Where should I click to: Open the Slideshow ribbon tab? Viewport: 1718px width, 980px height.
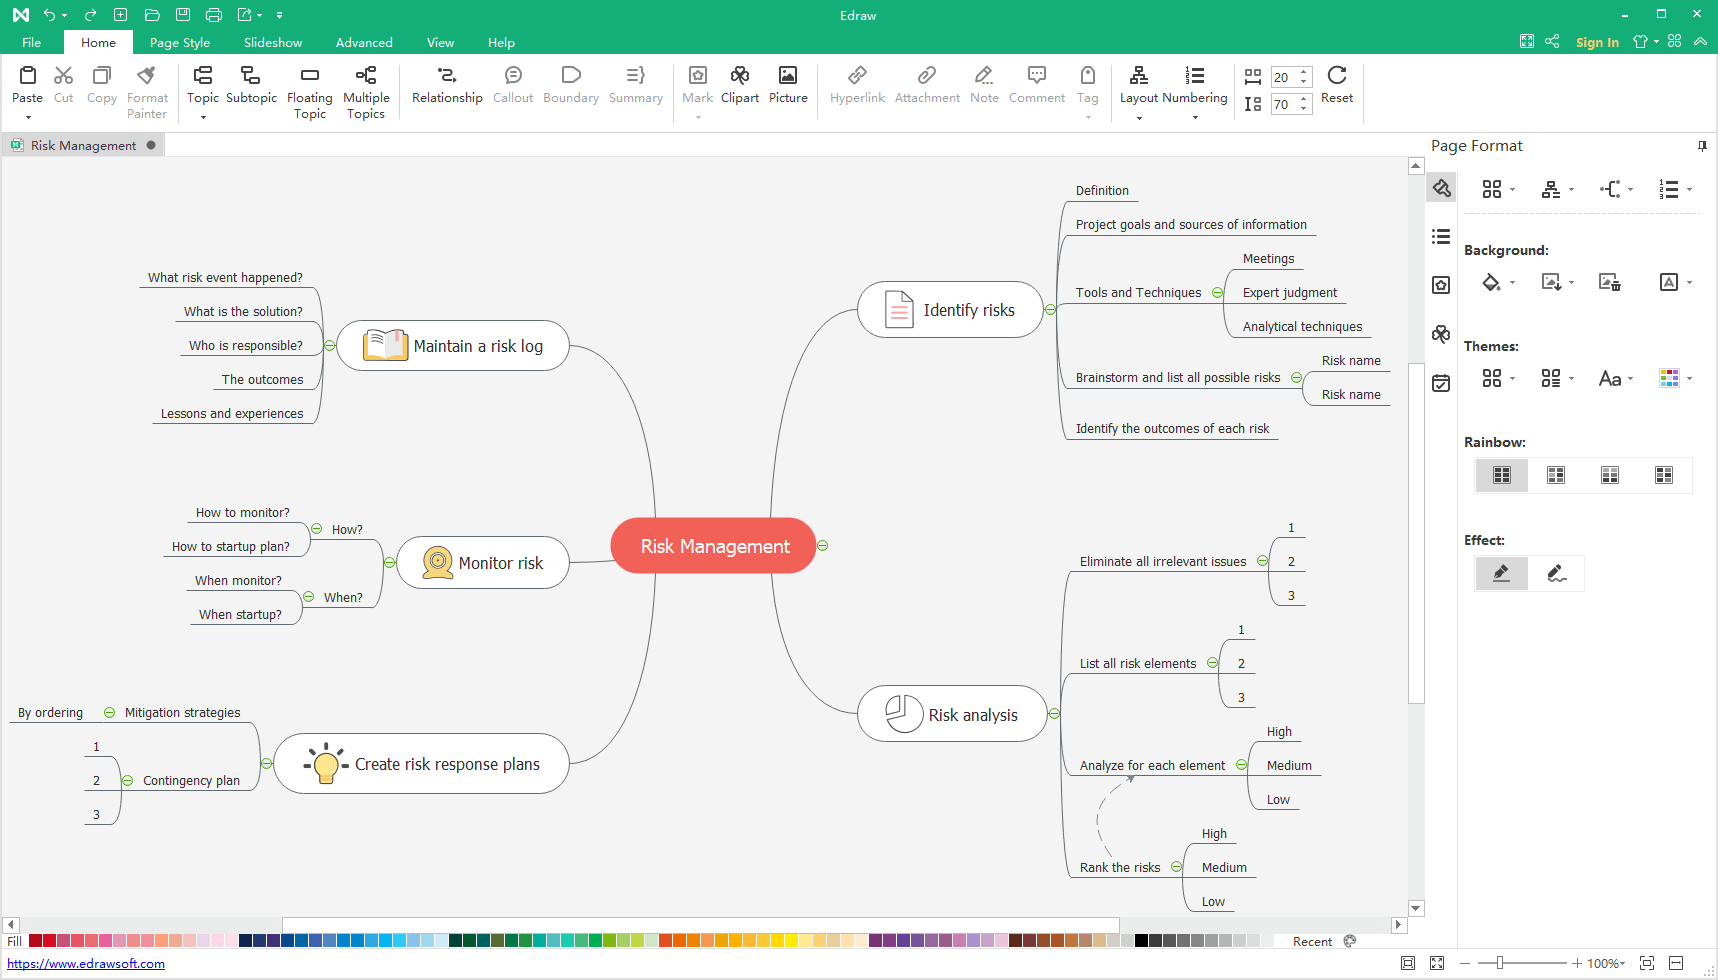pos(273,43)
